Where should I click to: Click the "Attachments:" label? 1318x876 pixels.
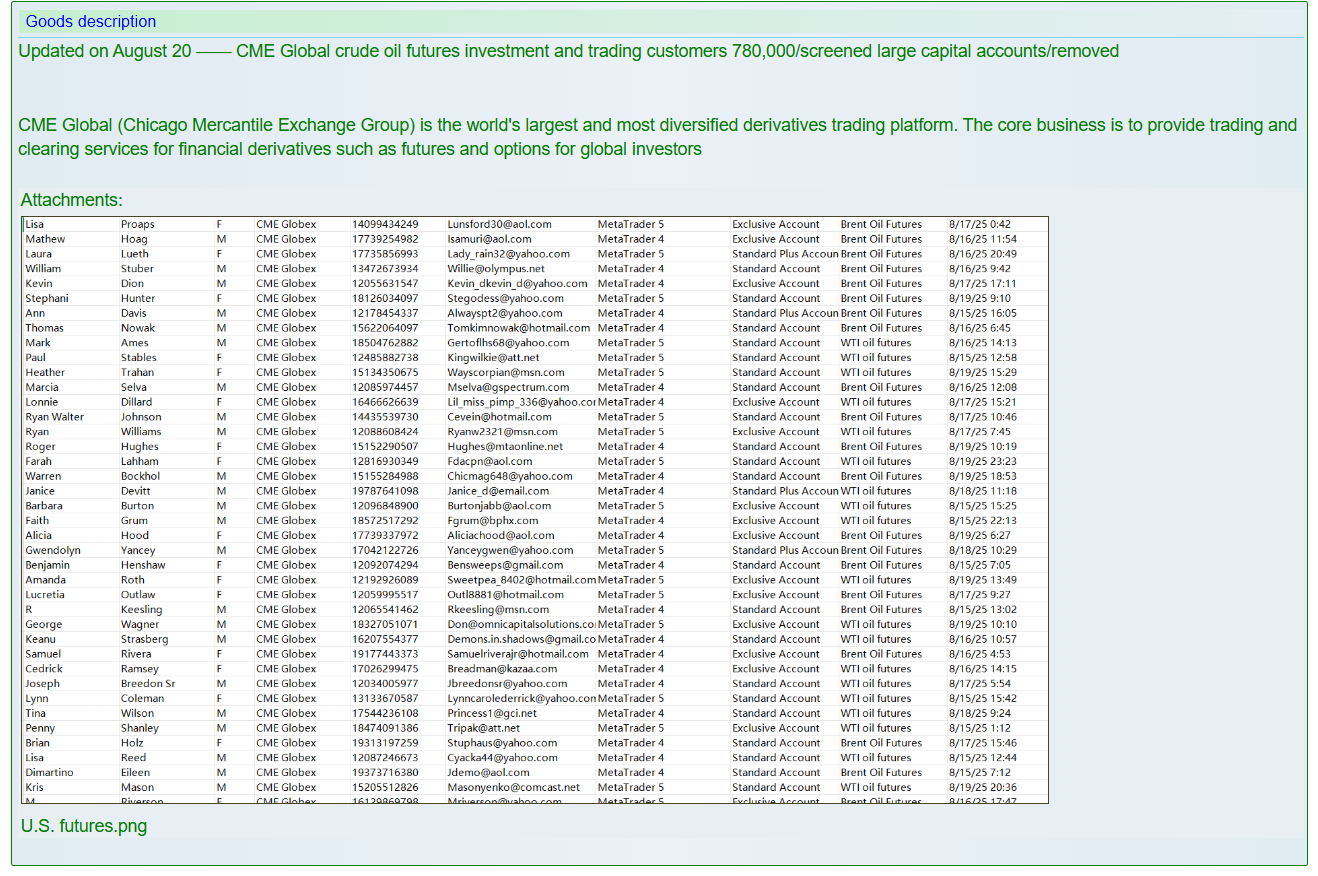(72, 200)
